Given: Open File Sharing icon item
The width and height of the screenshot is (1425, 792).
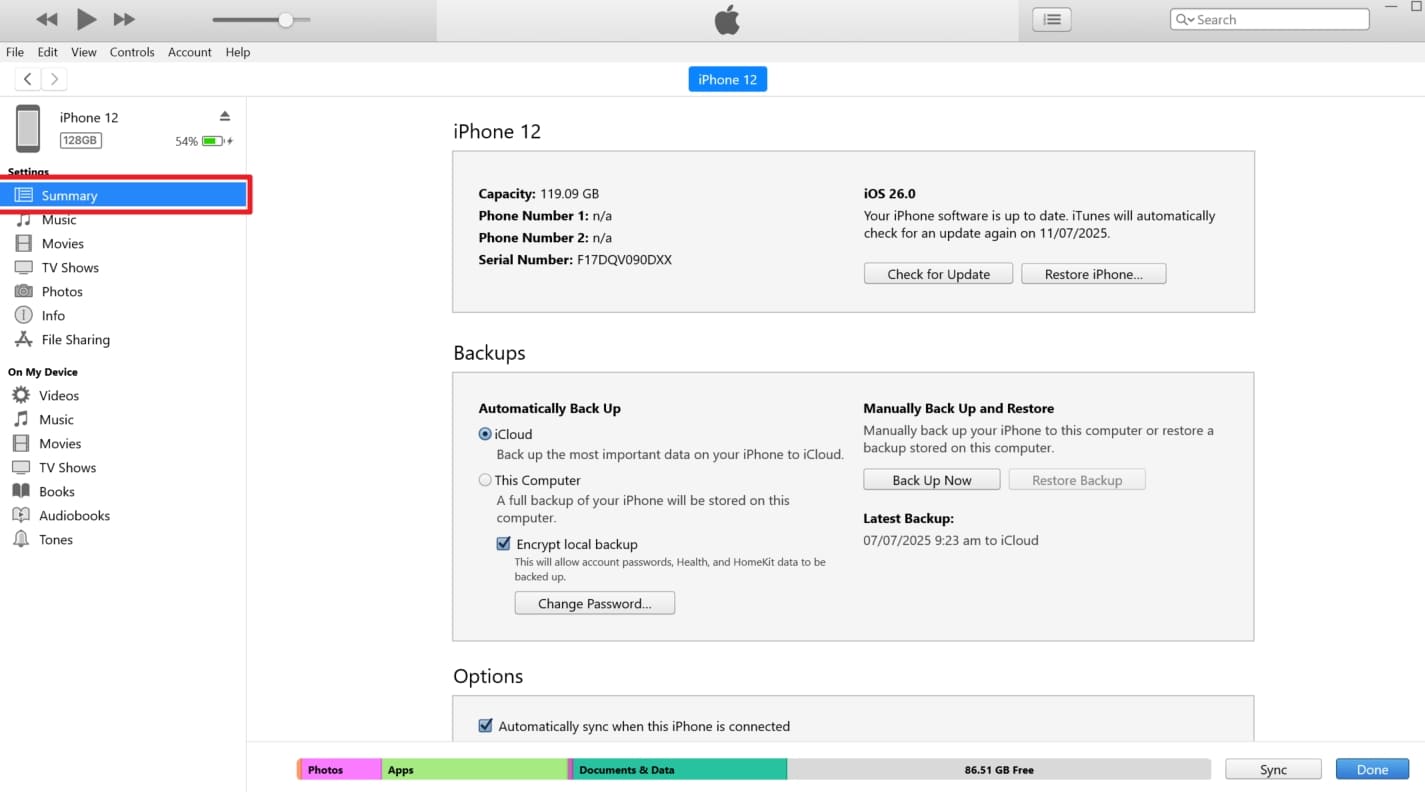Looking at the screenshot, I should 23,339.
